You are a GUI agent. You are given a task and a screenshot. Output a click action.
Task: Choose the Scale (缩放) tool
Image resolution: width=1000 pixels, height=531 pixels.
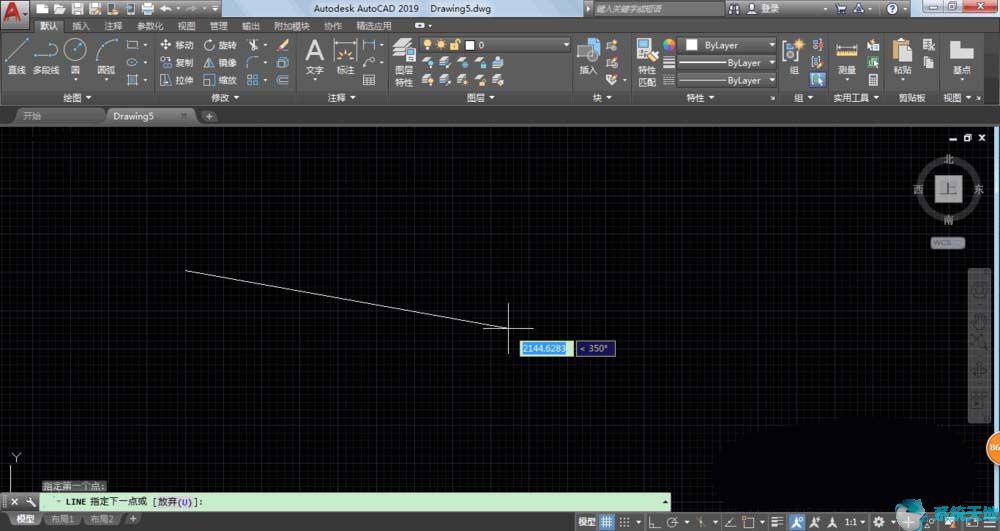(x=220, y=80)
